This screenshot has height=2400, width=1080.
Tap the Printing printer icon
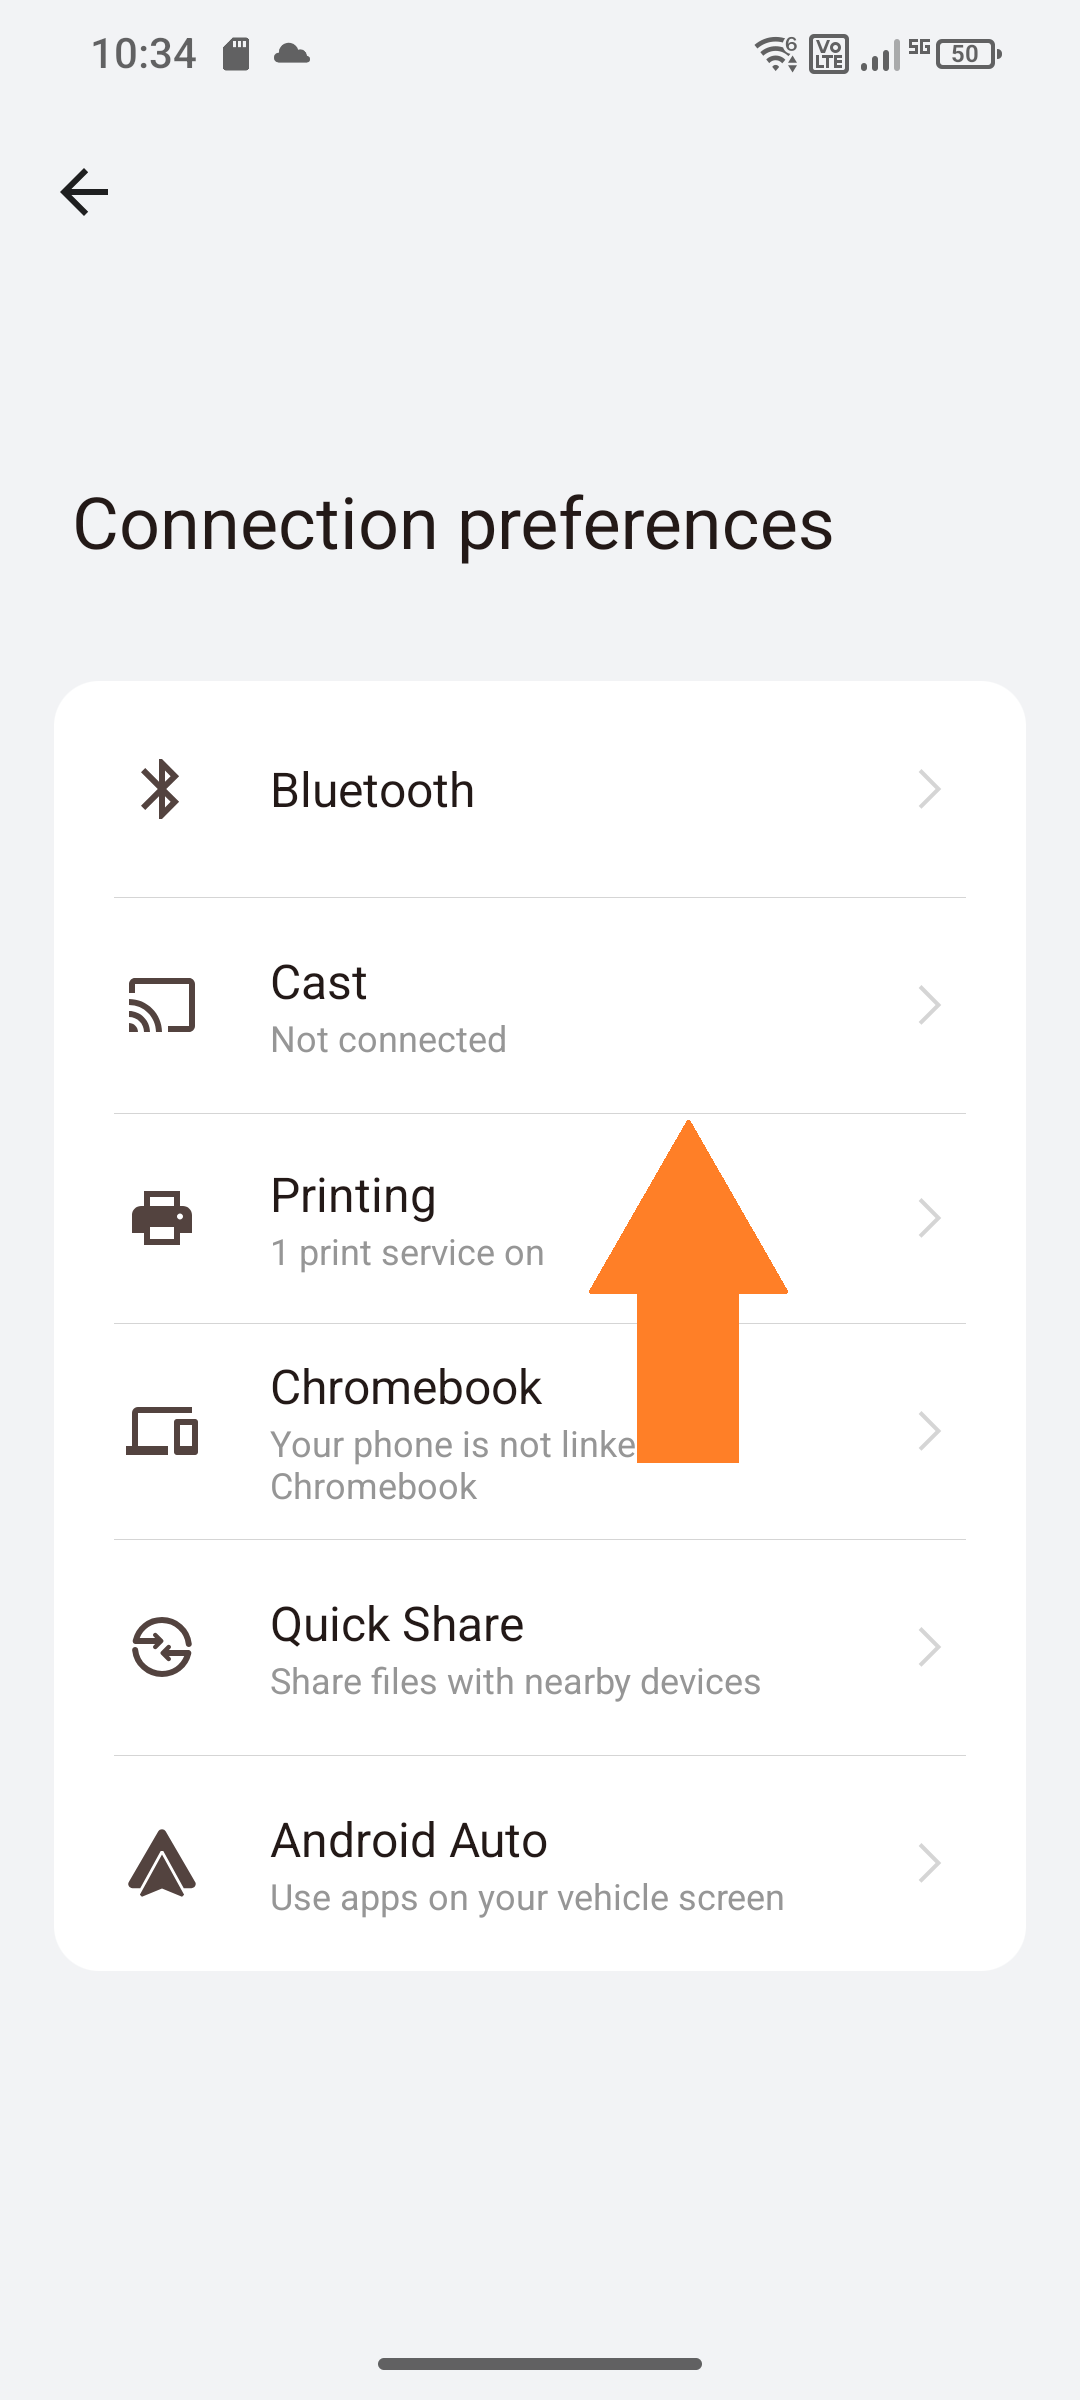[x=162, y=1218]
